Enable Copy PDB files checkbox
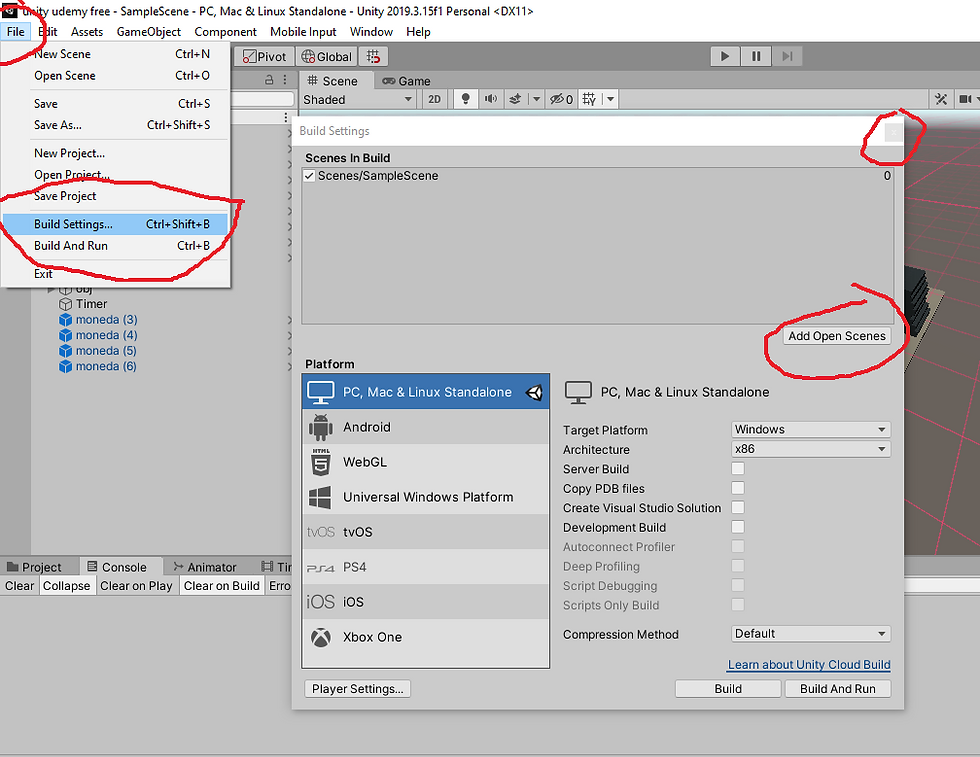This screenshot has width=980, height=757. coord(738,488)
